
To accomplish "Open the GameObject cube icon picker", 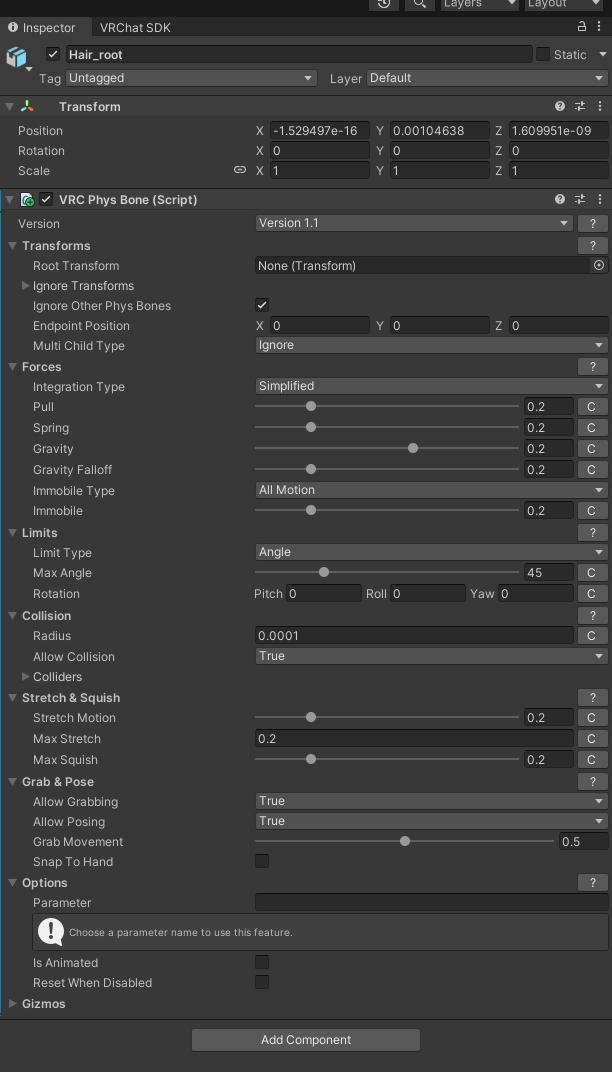I will pyautogui.click(x=18, y=58).
